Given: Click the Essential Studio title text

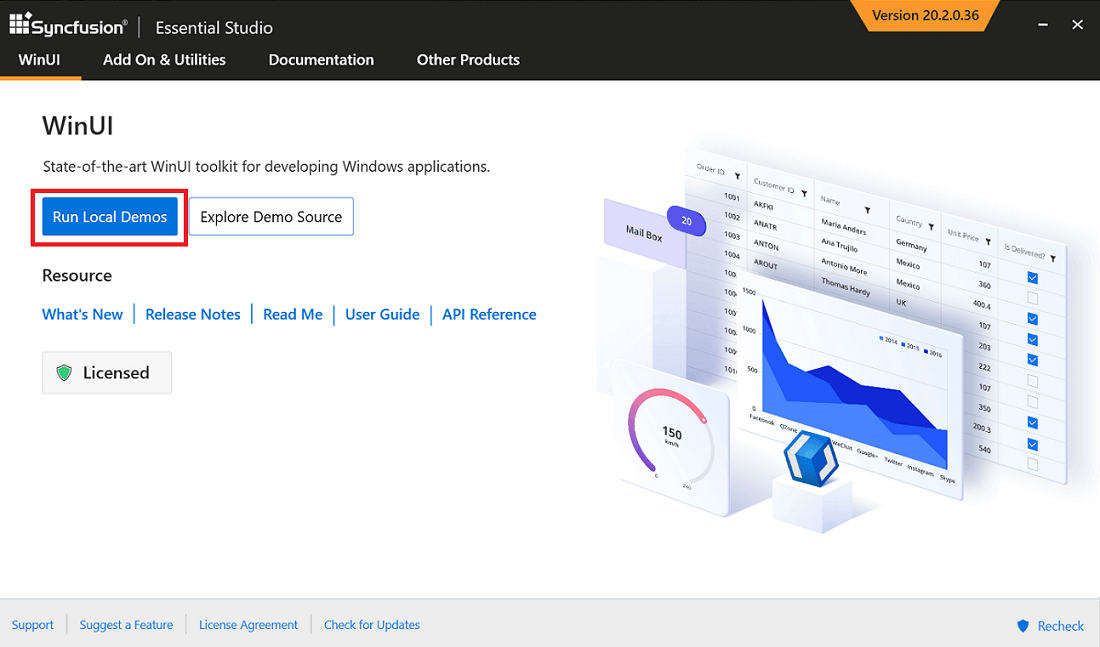Looking at the screenshot, I should pyautogui.click(x=214, y=27).
